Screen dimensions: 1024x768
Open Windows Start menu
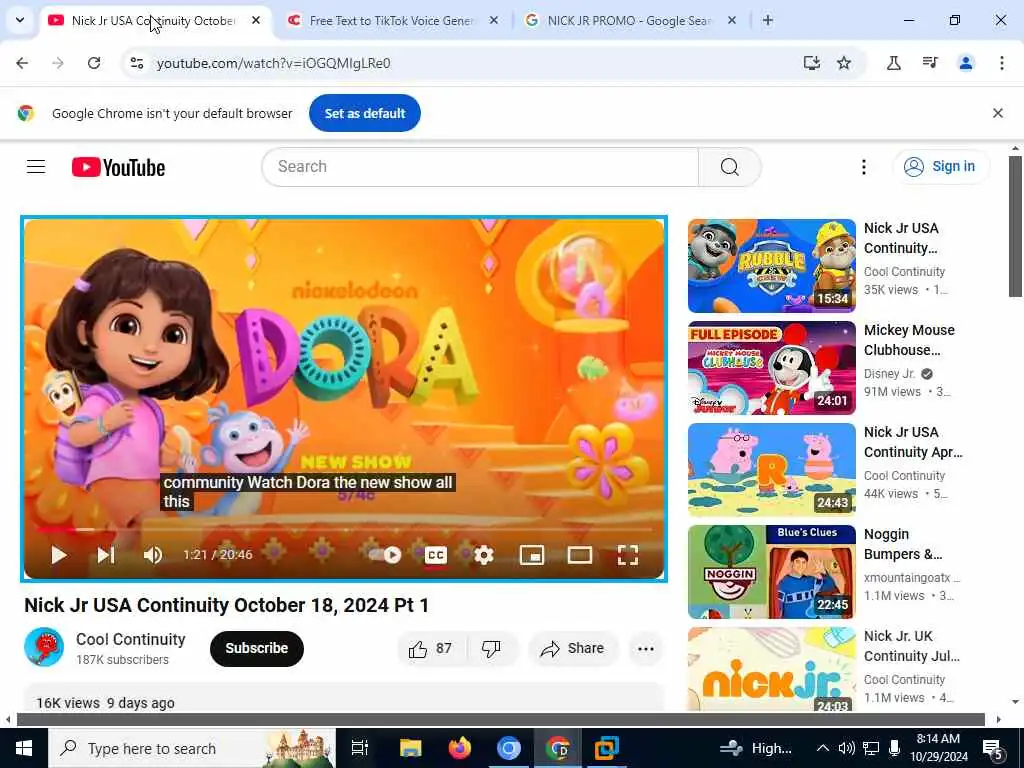point(24,748)
